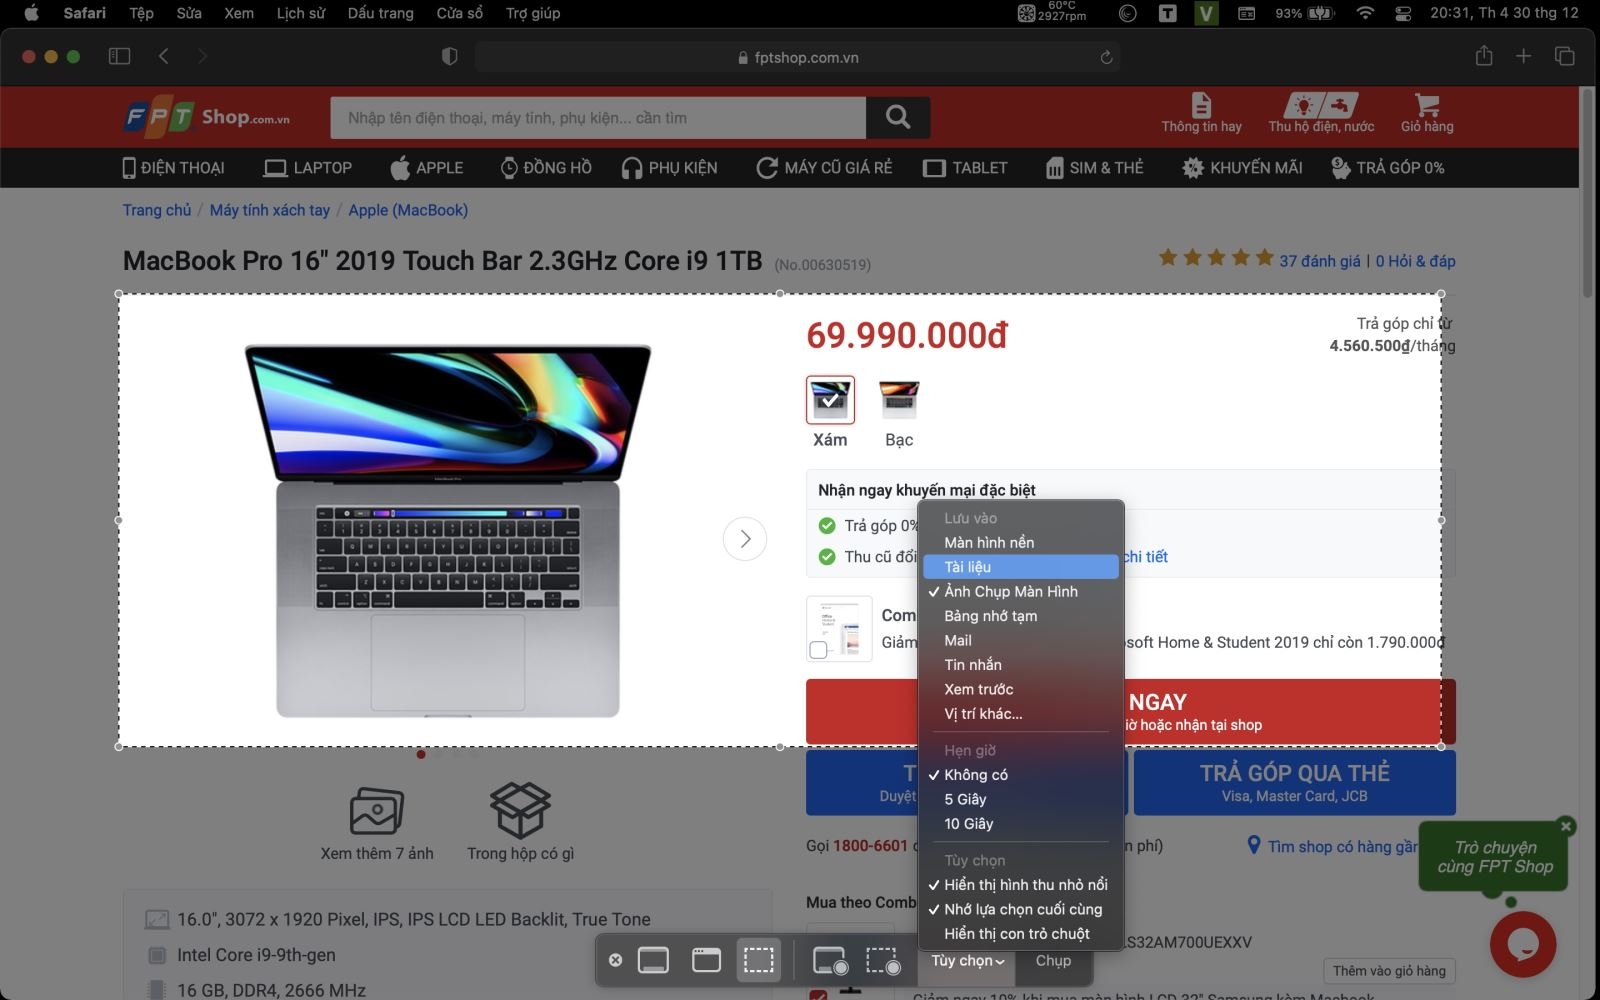The width and height of the screenshot is (1600, 1000).
Task: Select capture entire screen mode icon
Action: (653, 960)
